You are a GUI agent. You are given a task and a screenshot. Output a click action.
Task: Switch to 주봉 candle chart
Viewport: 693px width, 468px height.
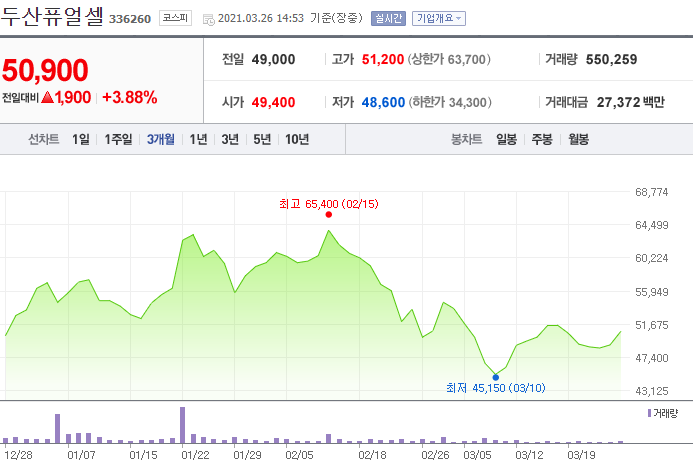coord(542,140)
